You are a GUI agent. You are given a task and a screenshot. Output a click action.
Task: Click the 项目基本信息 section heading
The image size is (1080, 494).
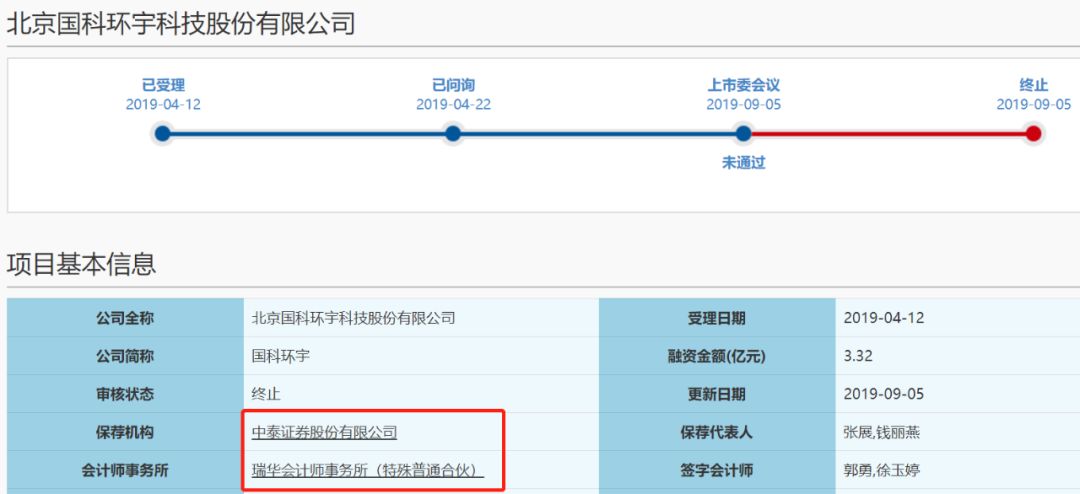coord(81,264)
